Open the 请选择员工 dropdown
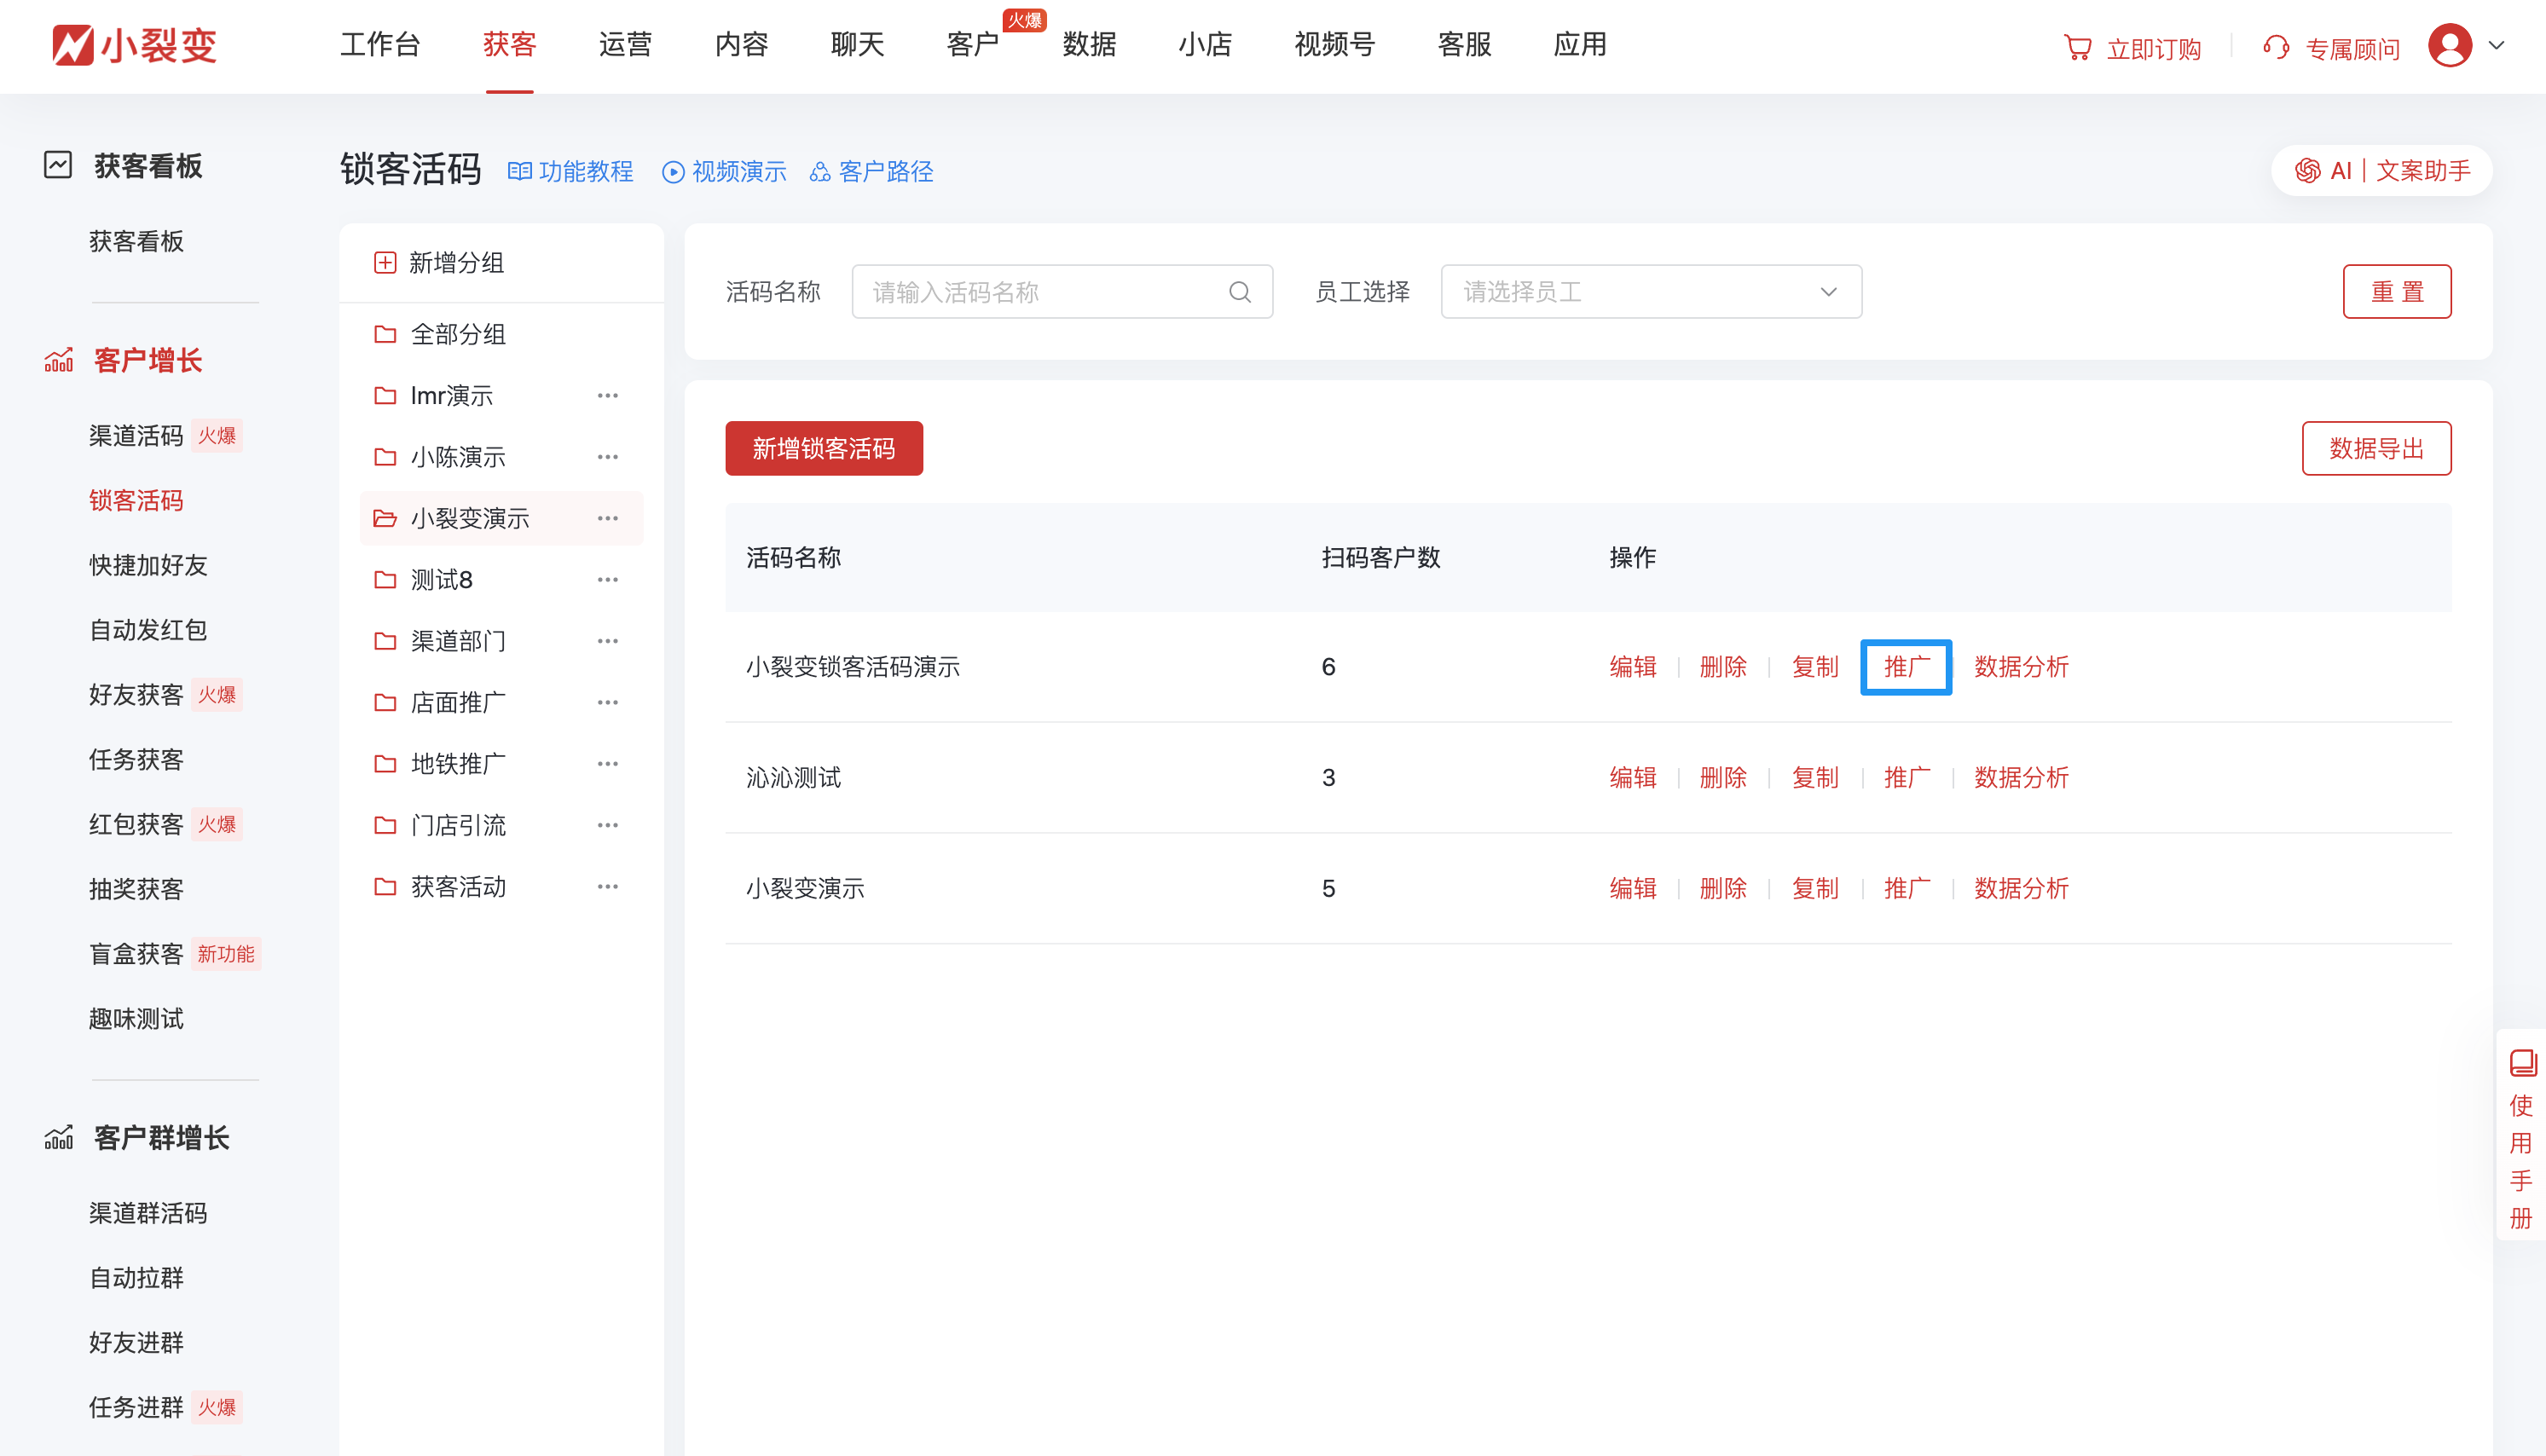 click(1650, 292)
